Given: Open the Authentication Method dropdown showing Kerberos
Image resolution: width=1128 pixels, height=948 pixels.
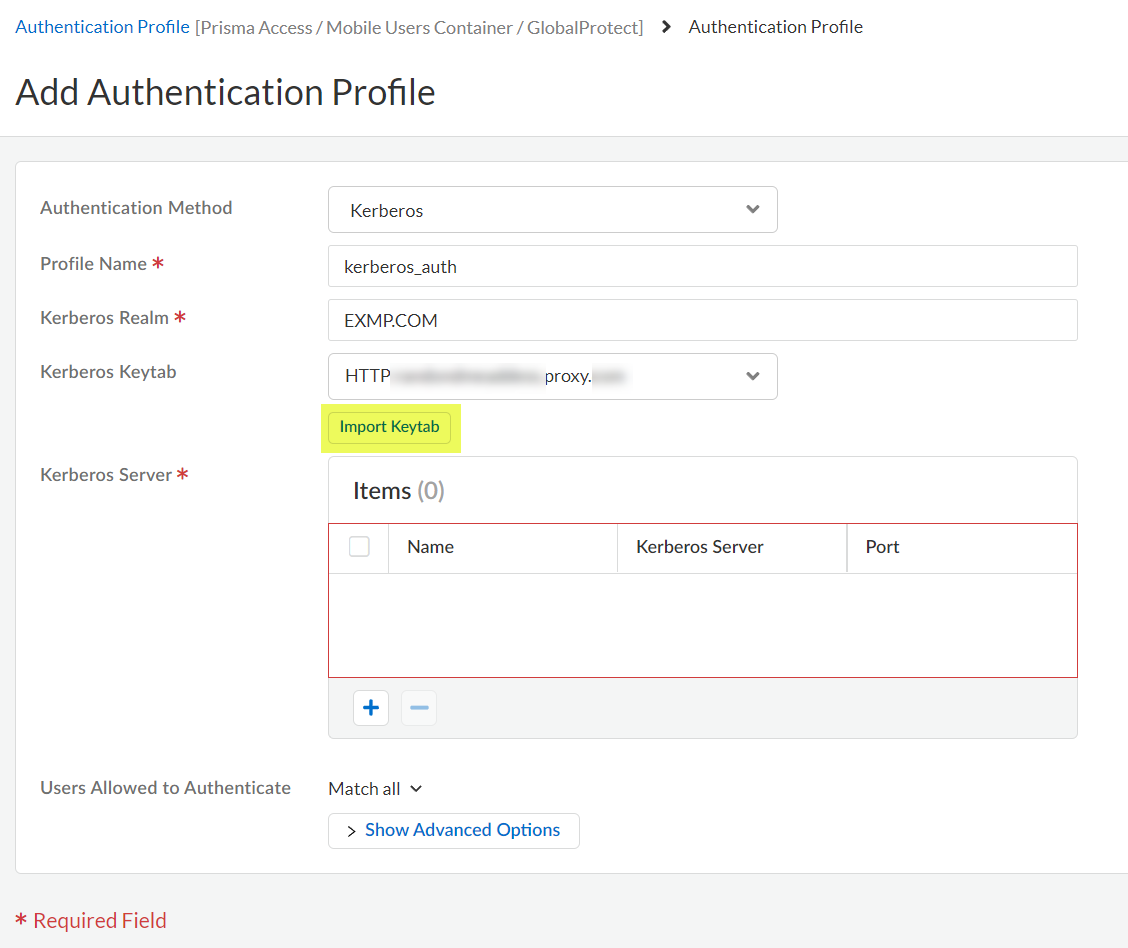Looking at the screenshot, I should [x=552, y=210].
